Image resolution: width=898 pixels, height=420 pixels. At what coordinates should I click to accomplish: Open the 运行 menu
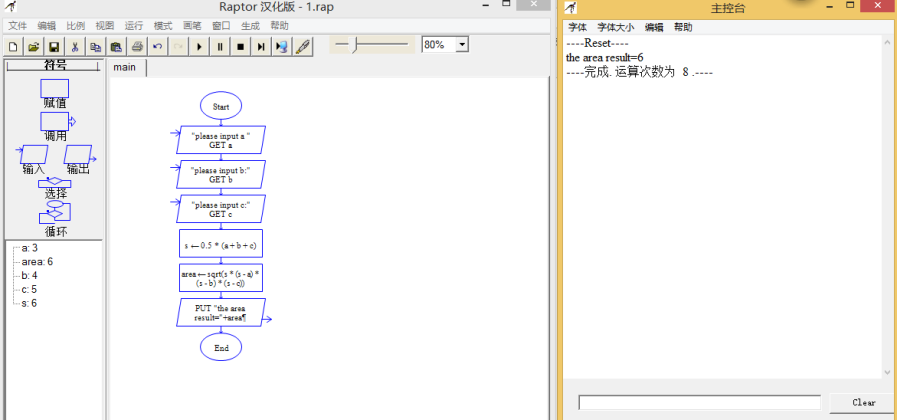click(134, 26)
